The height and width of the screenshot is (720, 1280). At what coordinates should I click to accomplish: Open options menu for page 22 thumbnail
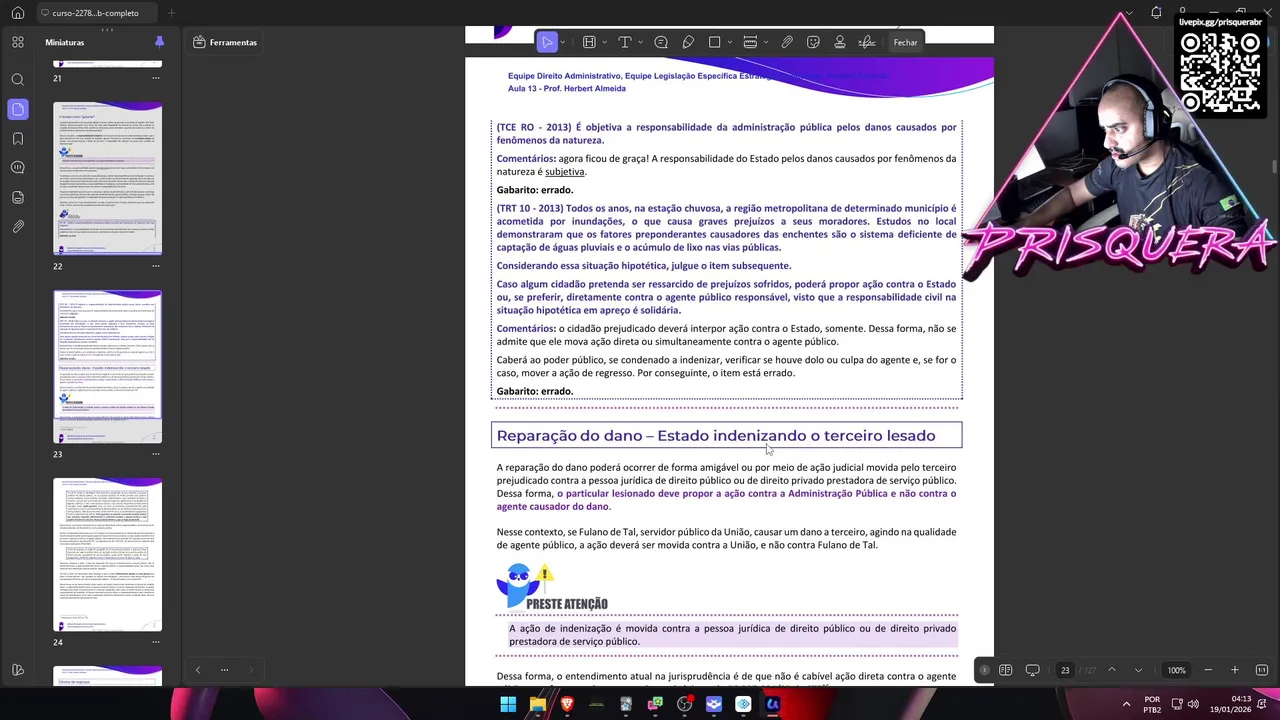[x=156, y=266]
